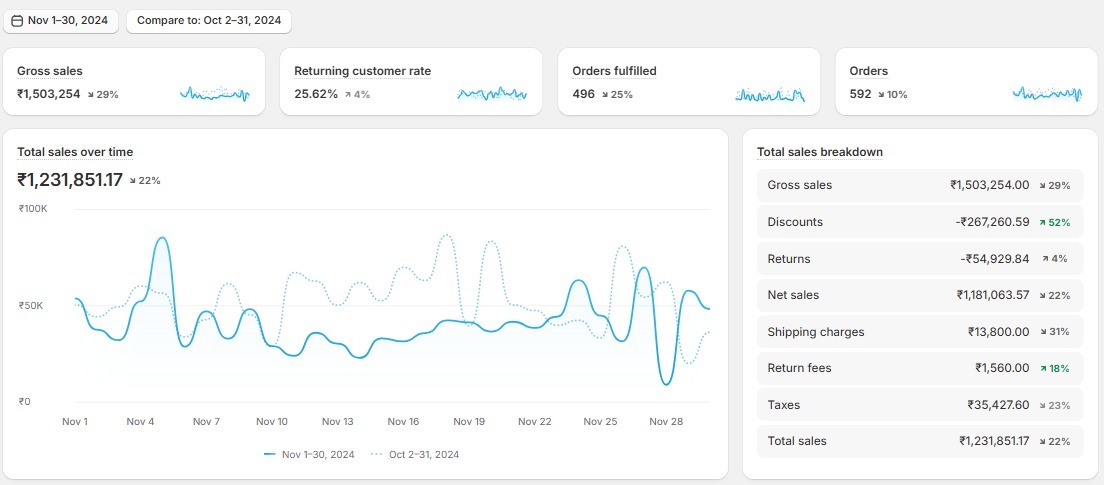Screen dimensions: 1104x485
Task: Click the Nov 28 label on the chart axis
Action: tap(666, 422)
